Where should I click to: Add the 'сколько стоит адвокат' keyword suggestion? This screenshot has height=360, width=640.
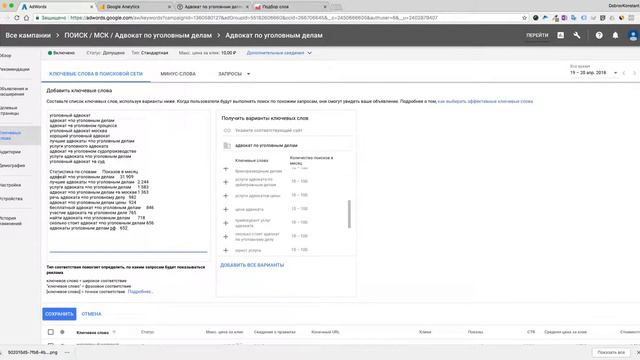(226, 237)
